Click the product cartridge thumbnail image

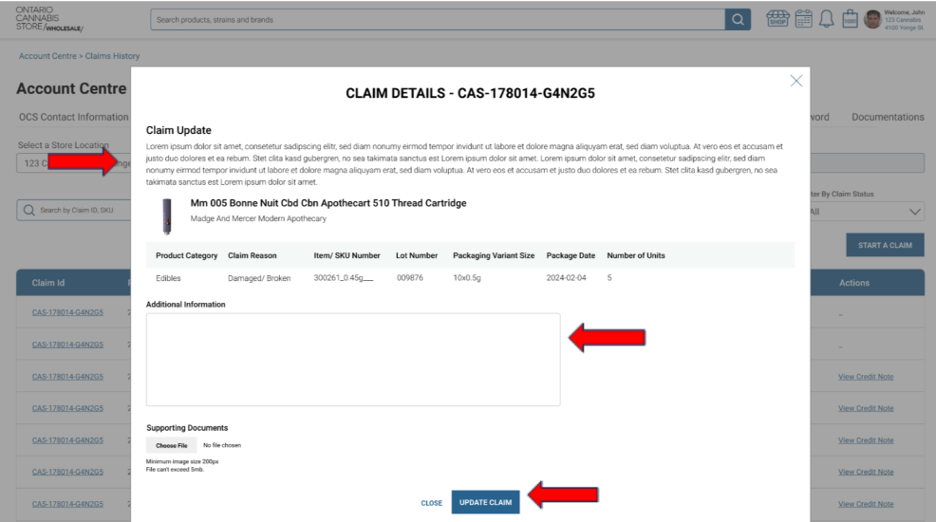[x=167, y=216]
